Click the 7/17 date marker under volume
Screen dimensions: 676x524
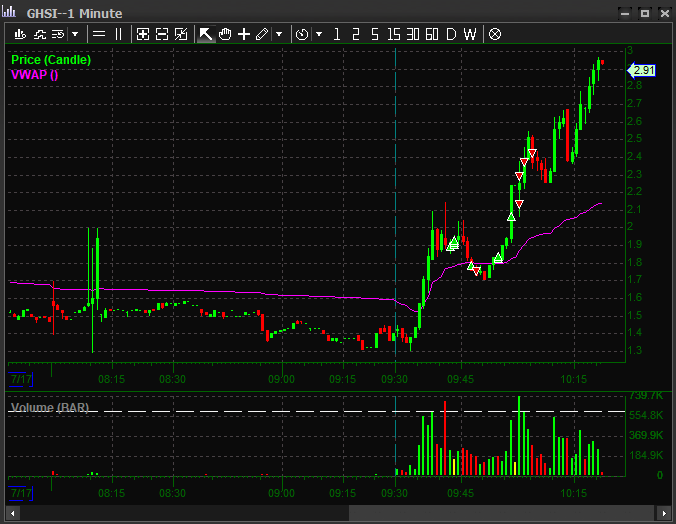(21, 493)
